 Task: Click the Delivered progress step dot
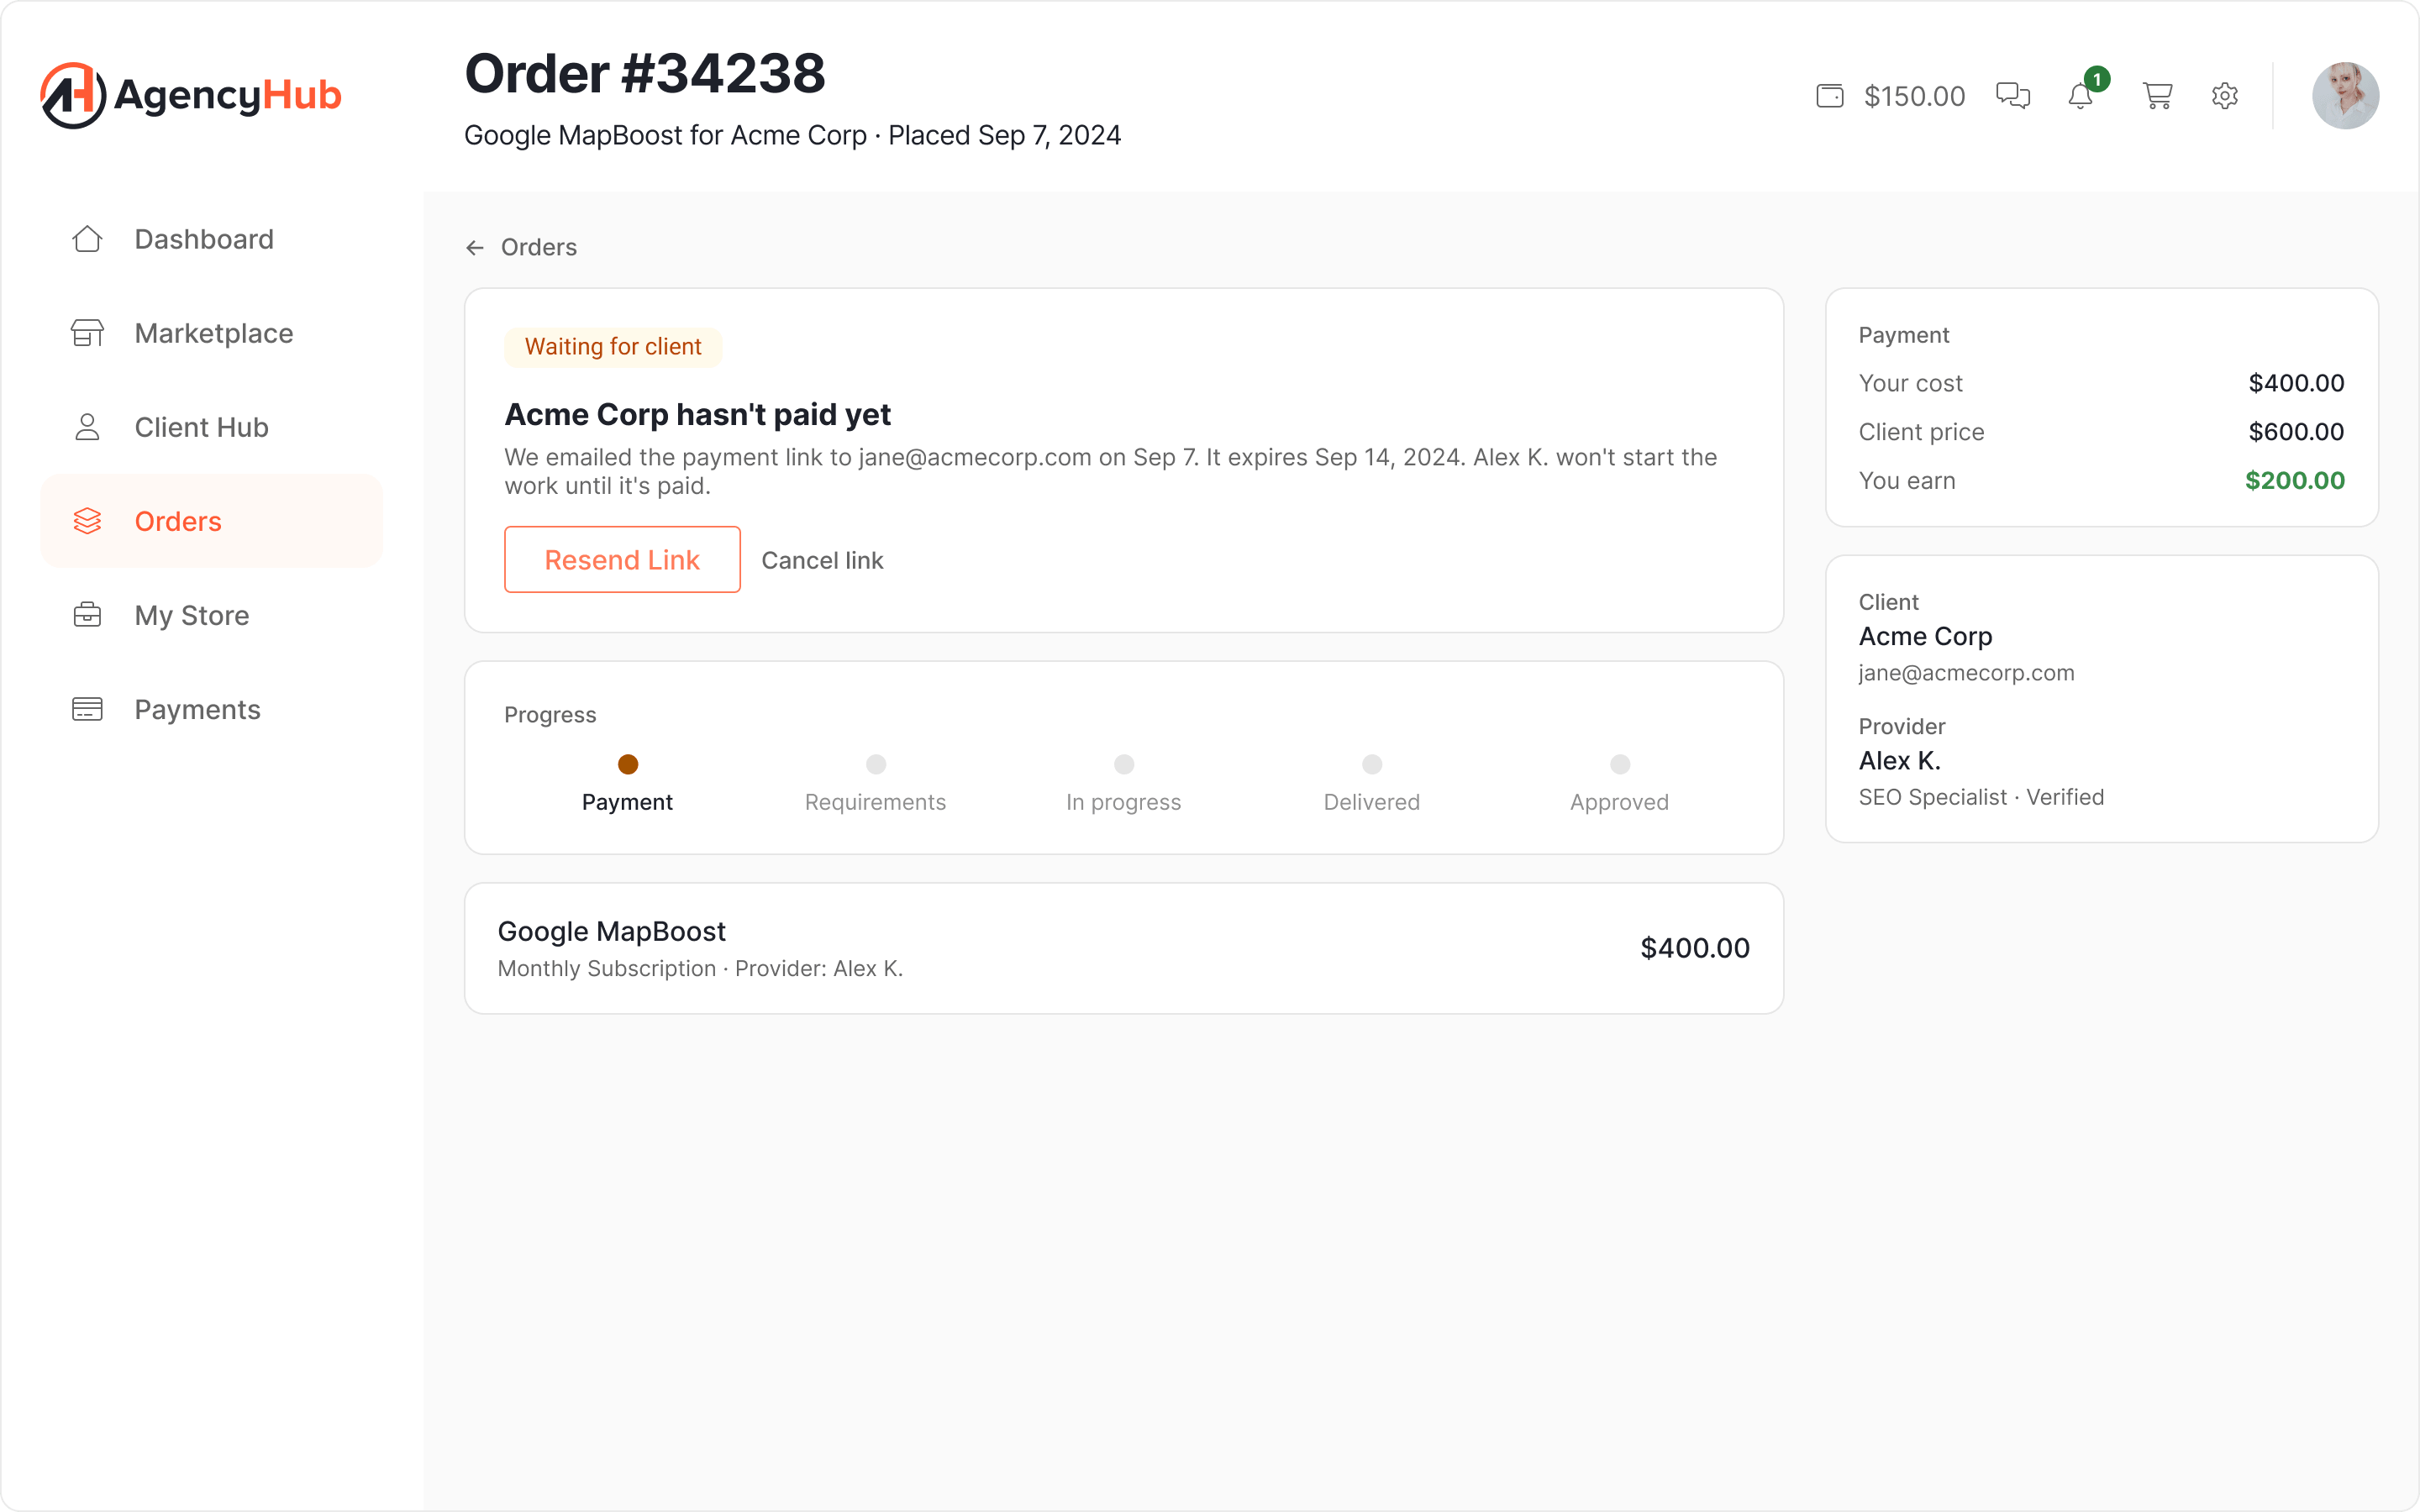(1371, 764)
